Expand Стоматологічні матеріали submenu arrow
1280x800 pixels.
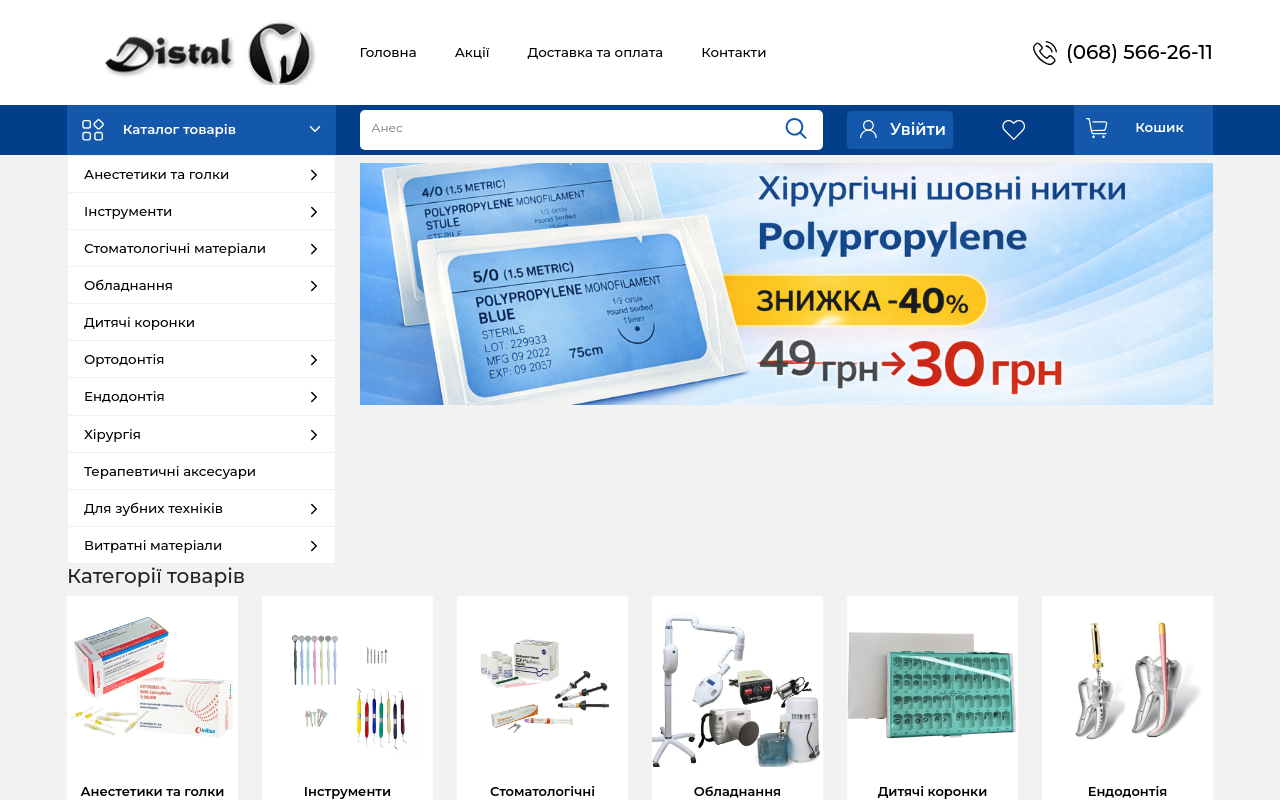click(x=314, y=249)
